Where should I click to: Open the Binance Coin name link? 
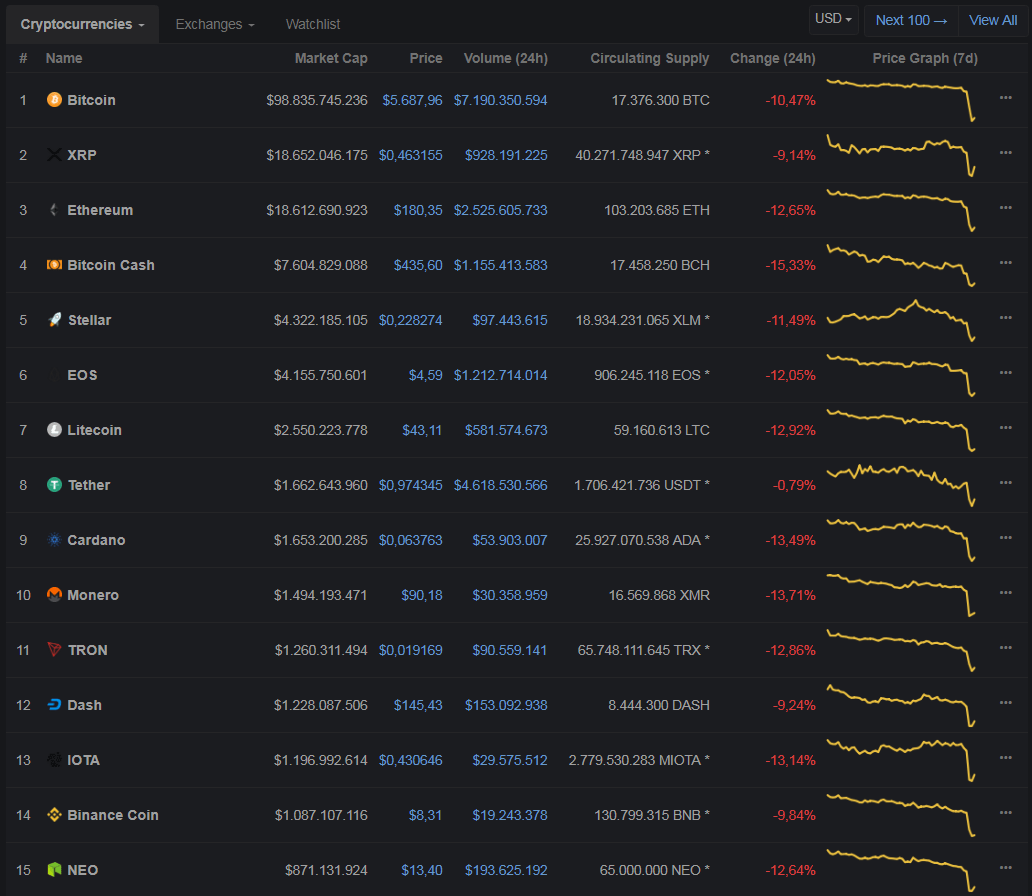tap(113, 815)
